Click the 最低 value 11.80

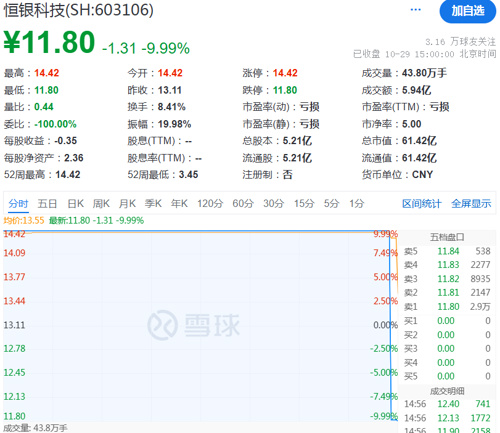coord(46,90)
